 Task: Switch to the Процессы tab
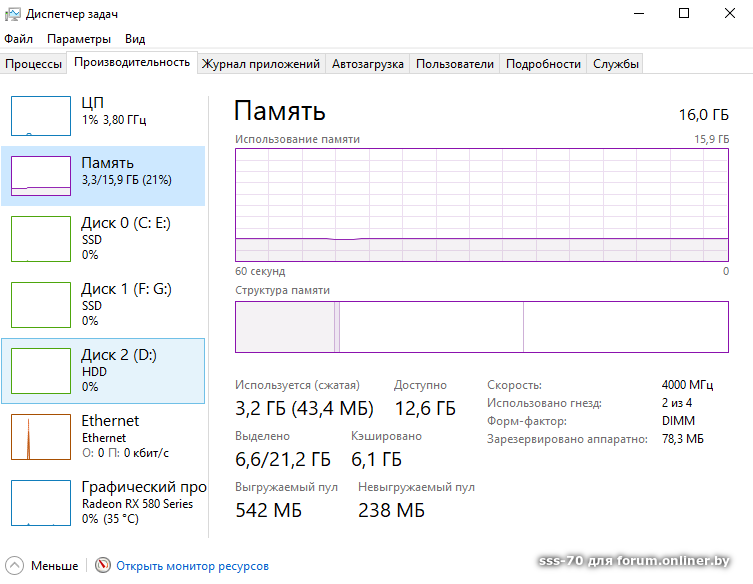pyautogui.click(x=34, y=64)
